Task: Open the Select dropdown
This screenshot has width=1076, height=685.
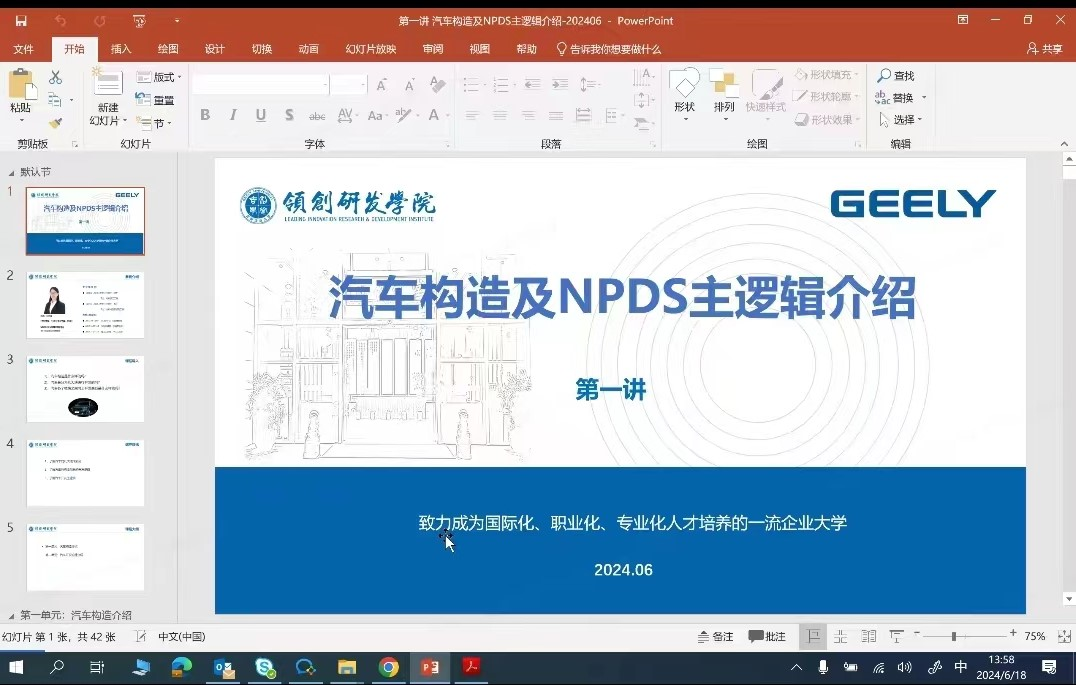Action: point(900,119)
